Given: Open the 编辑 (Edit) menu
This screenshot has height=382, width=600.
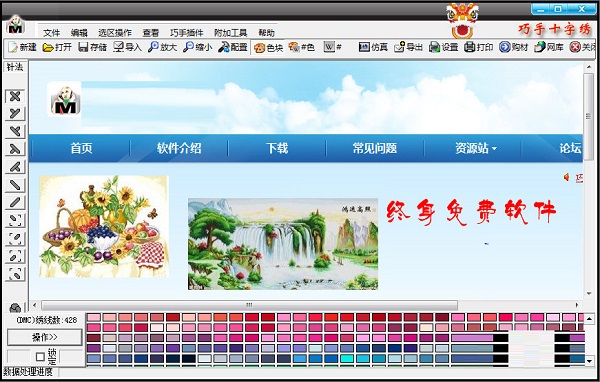Looking at the screenshot, I should pyautogui.click(x=79, y=33).
